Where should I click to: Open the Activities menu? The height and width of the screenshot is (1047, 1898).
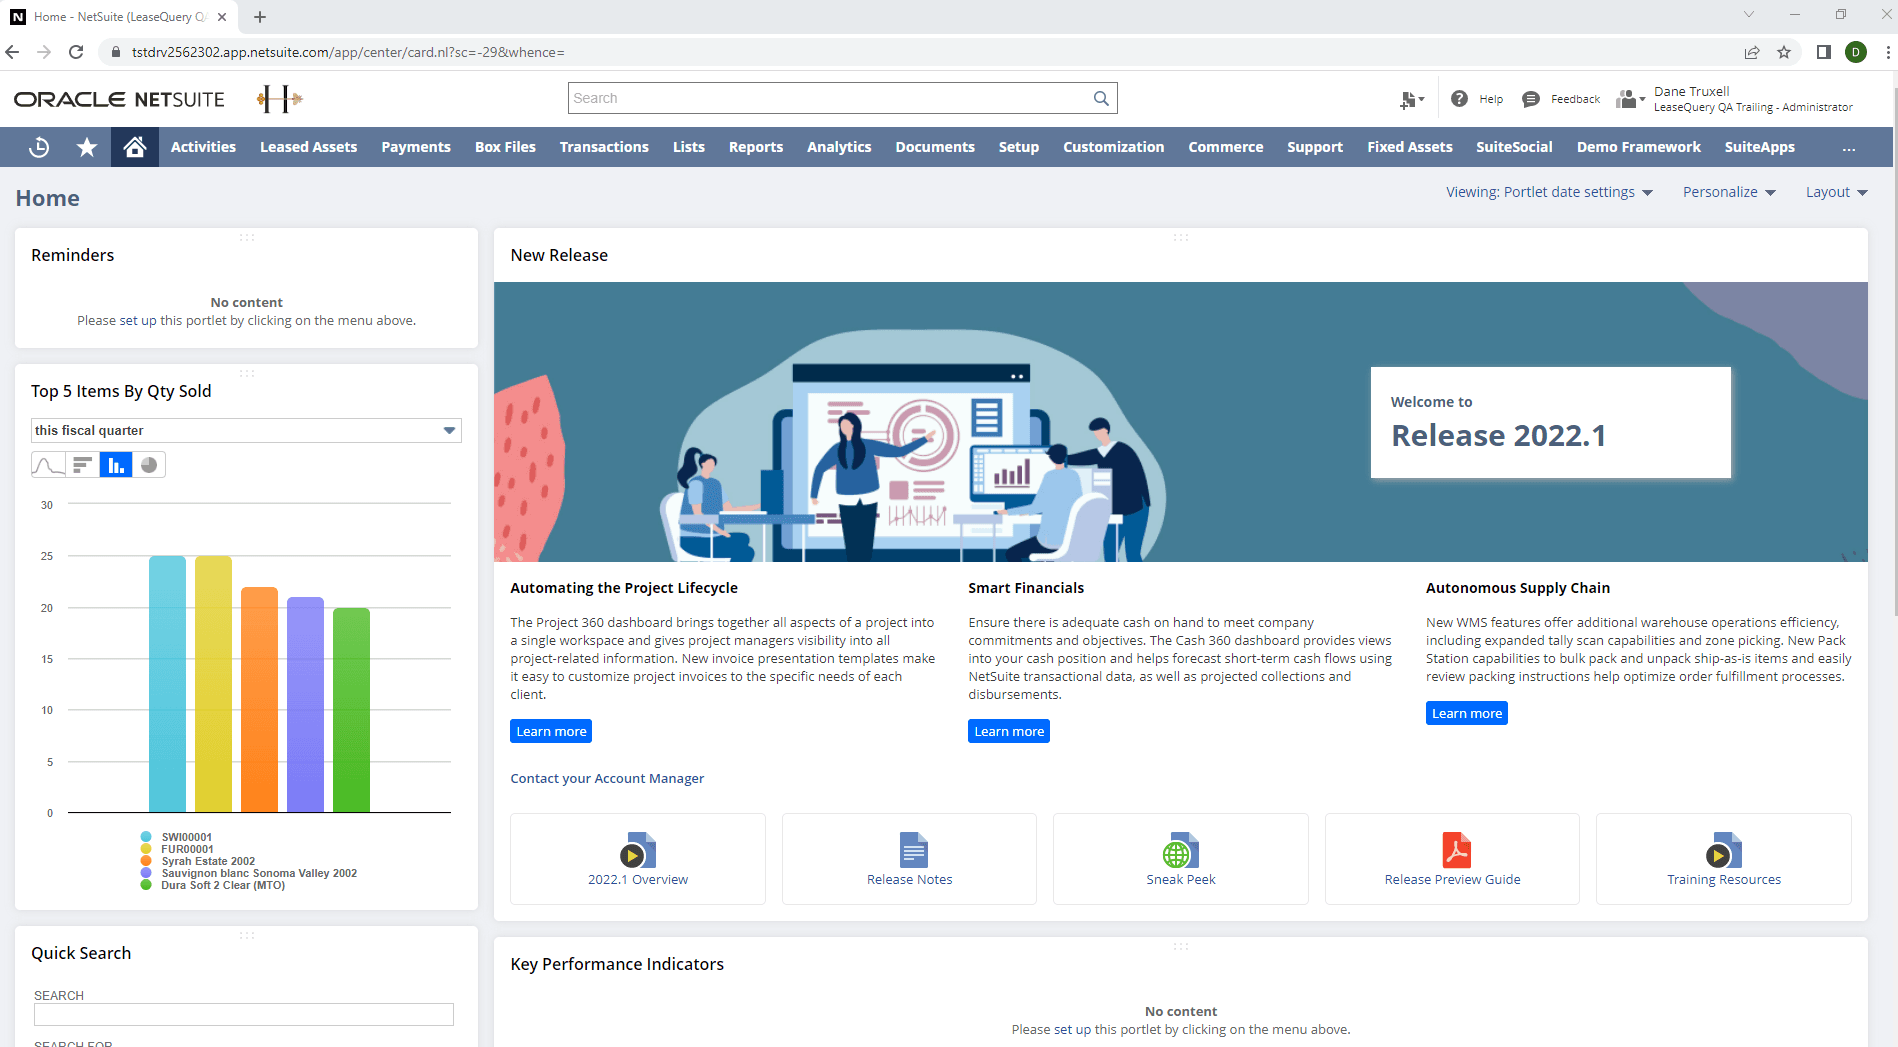pos(203,147)
